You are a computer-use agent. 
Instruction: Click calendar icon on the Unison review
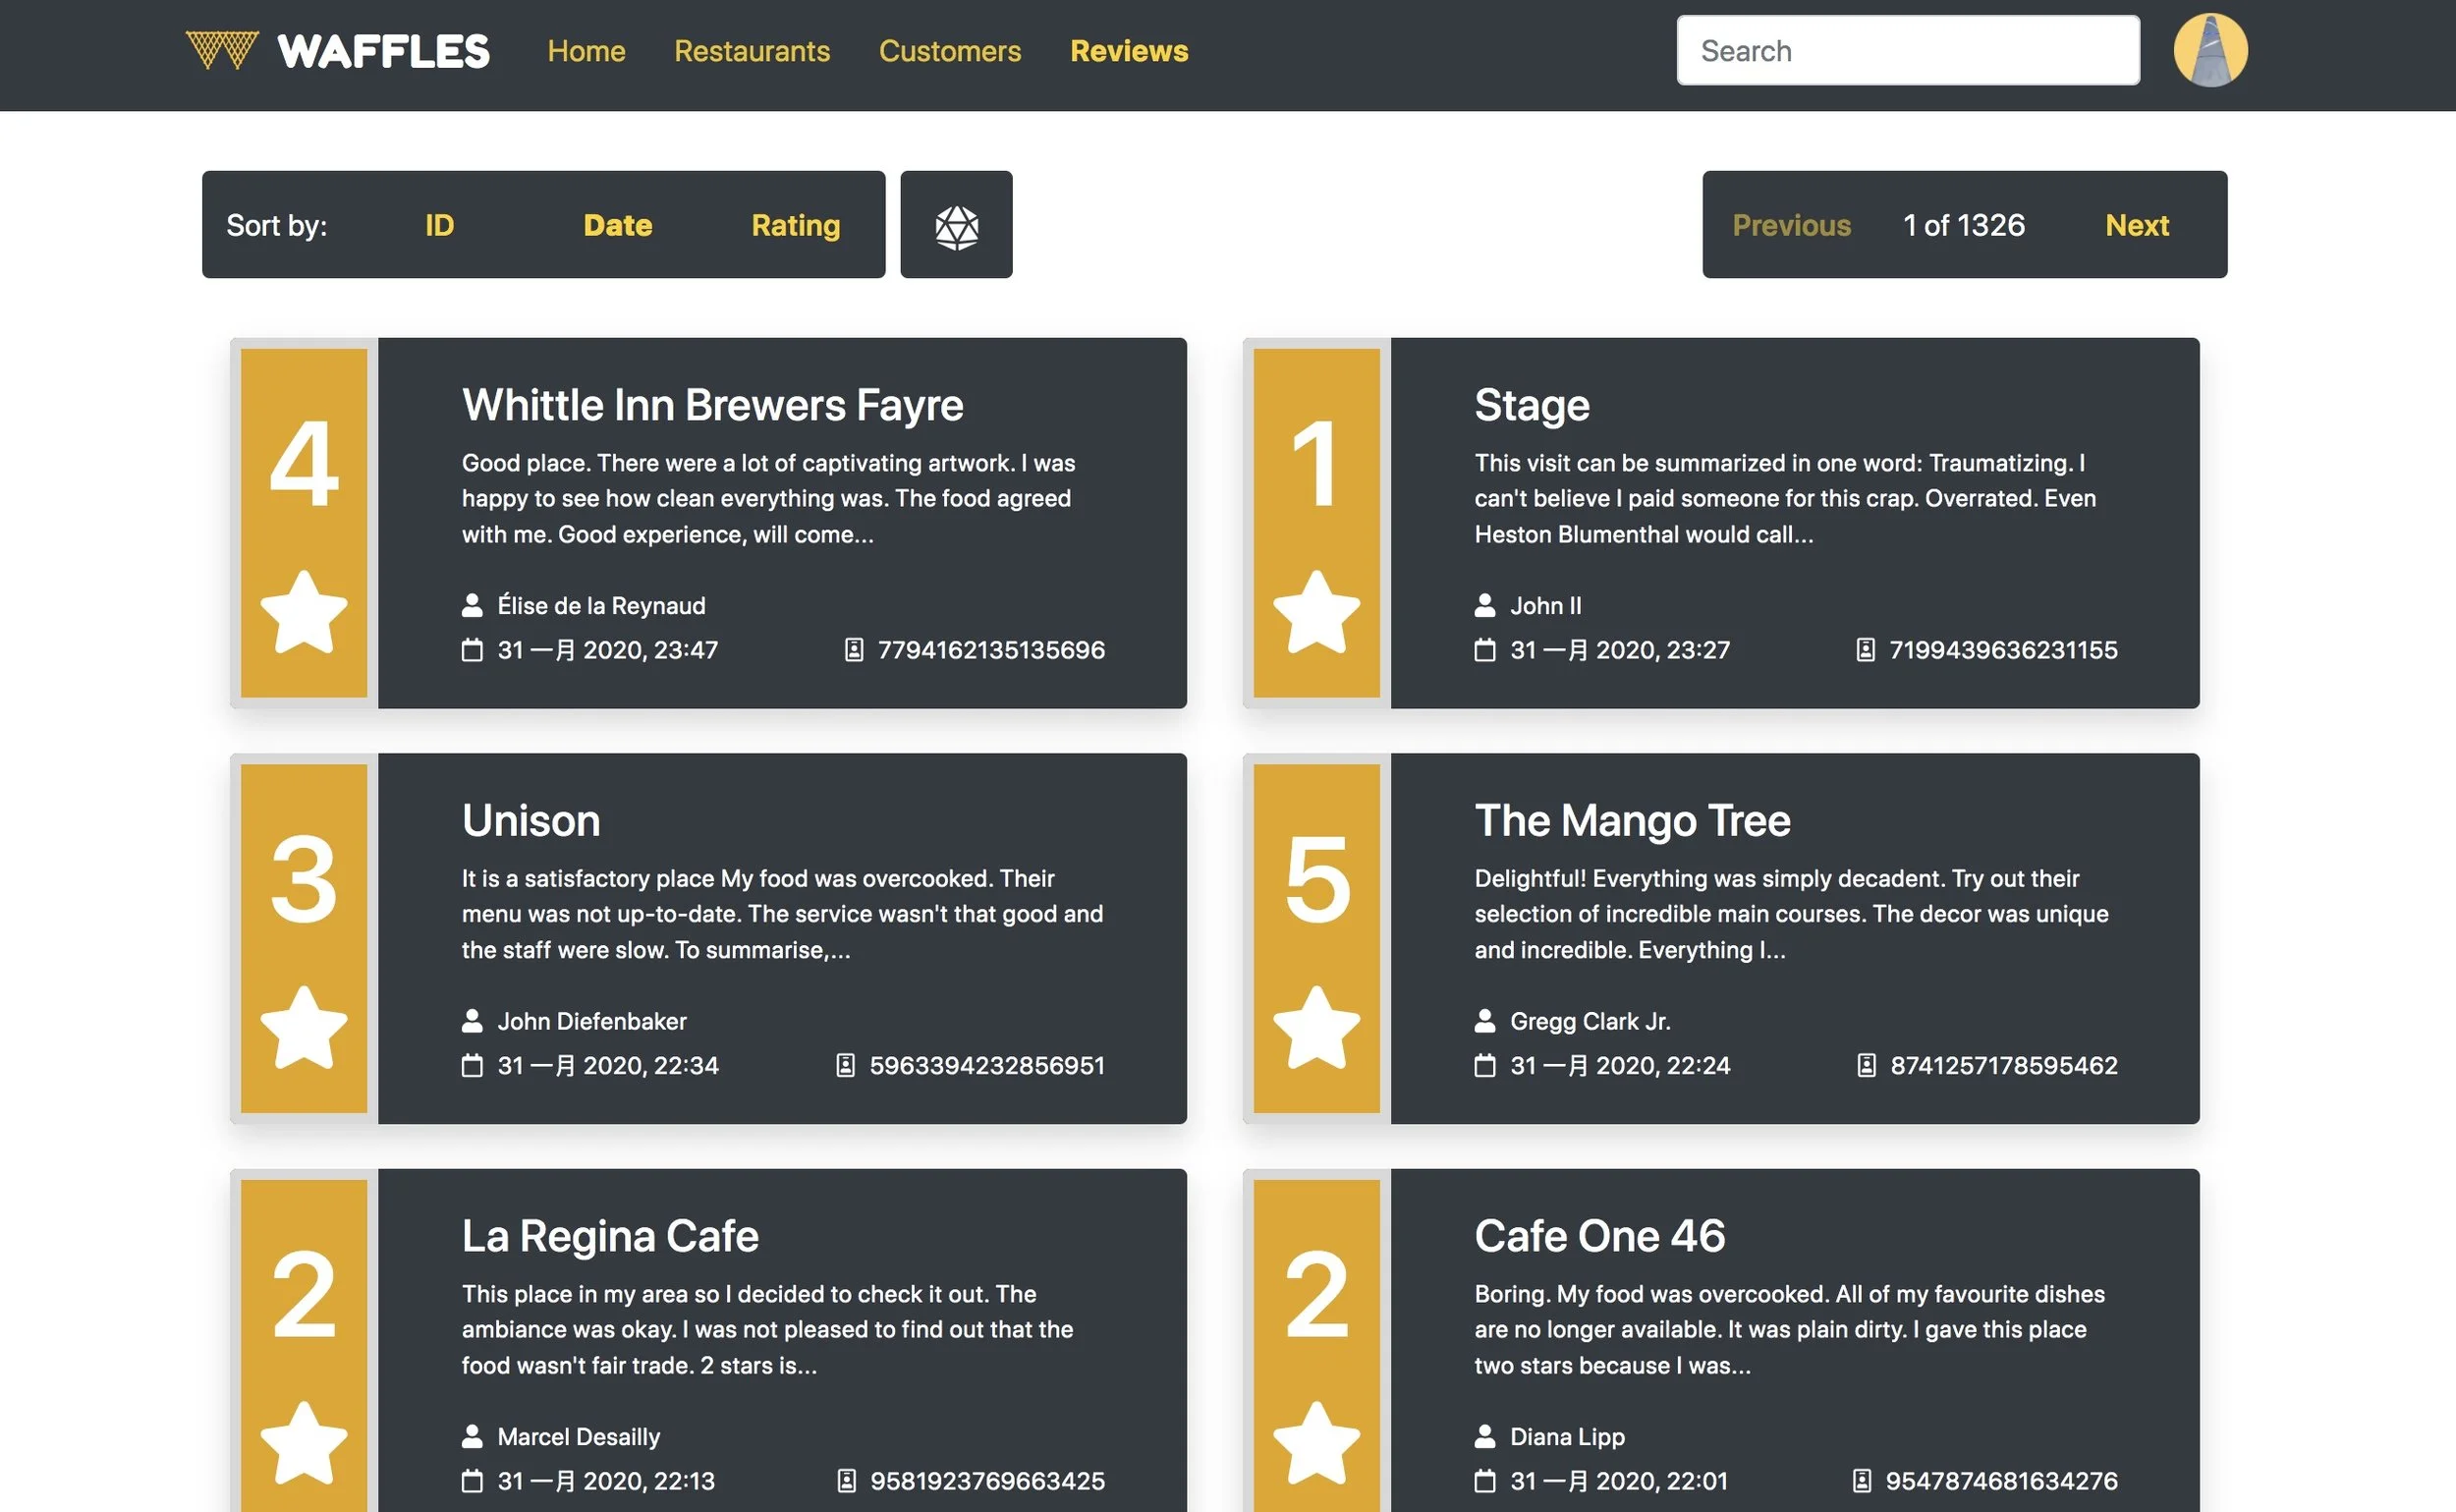coord(472,1065)
